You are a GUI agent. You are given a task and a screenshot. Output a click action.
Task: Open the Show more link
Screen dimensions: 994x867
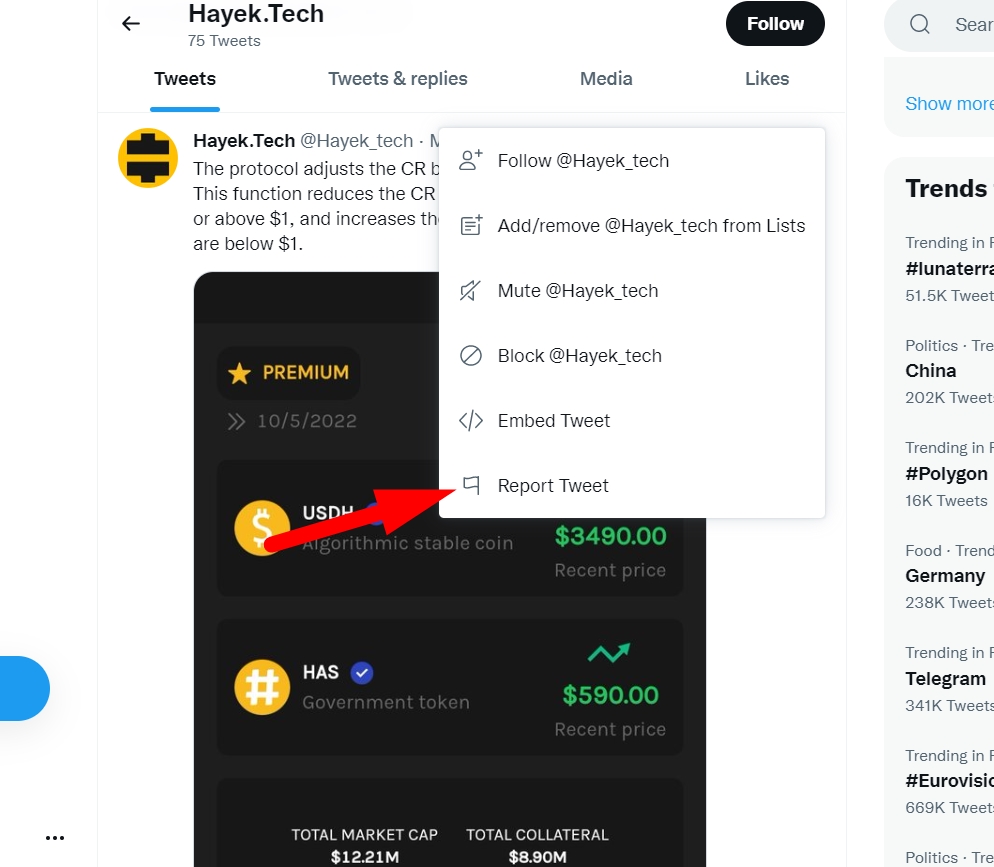point(949,103)
